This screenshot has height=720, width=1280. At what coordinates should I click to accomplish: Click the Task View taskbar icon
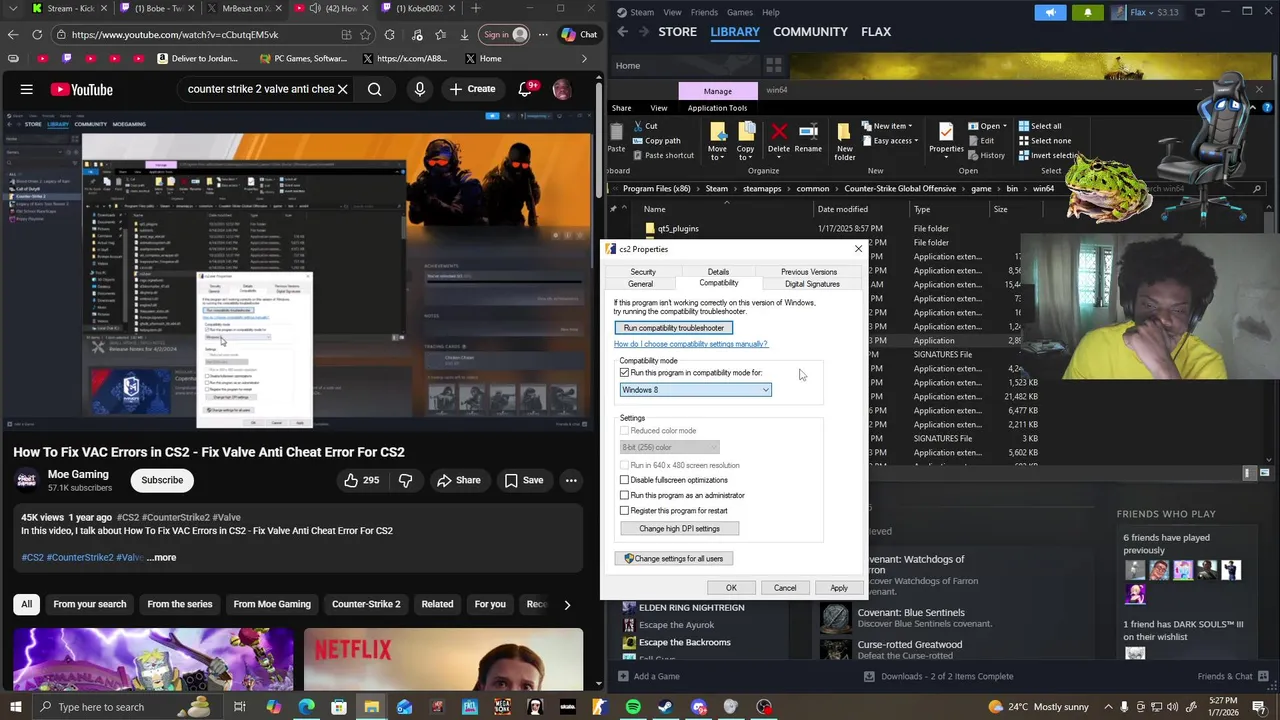click(x=240, y=707)
